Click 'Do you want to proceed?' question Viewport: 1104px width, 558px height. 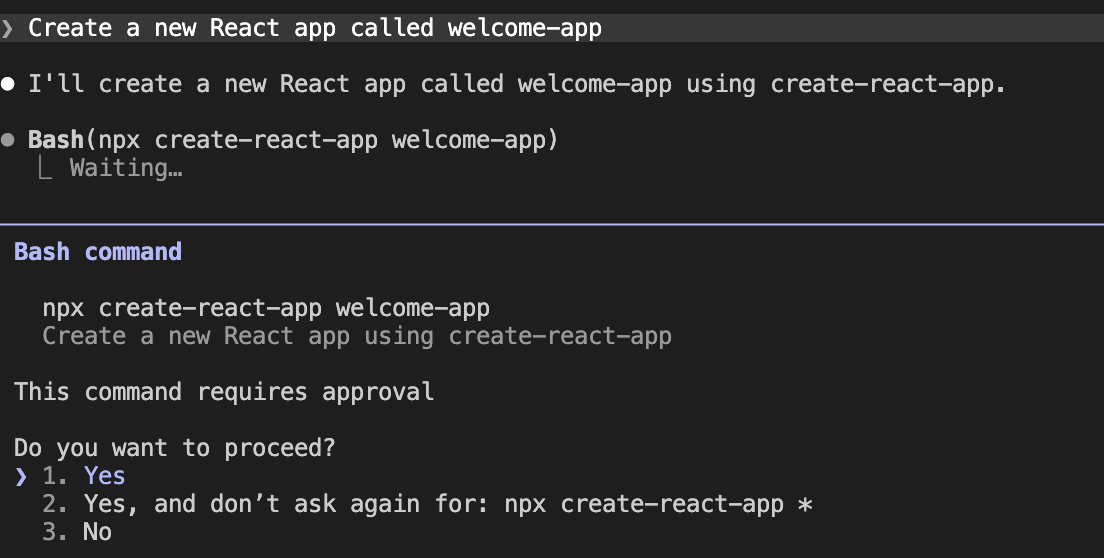coord(175,448)
